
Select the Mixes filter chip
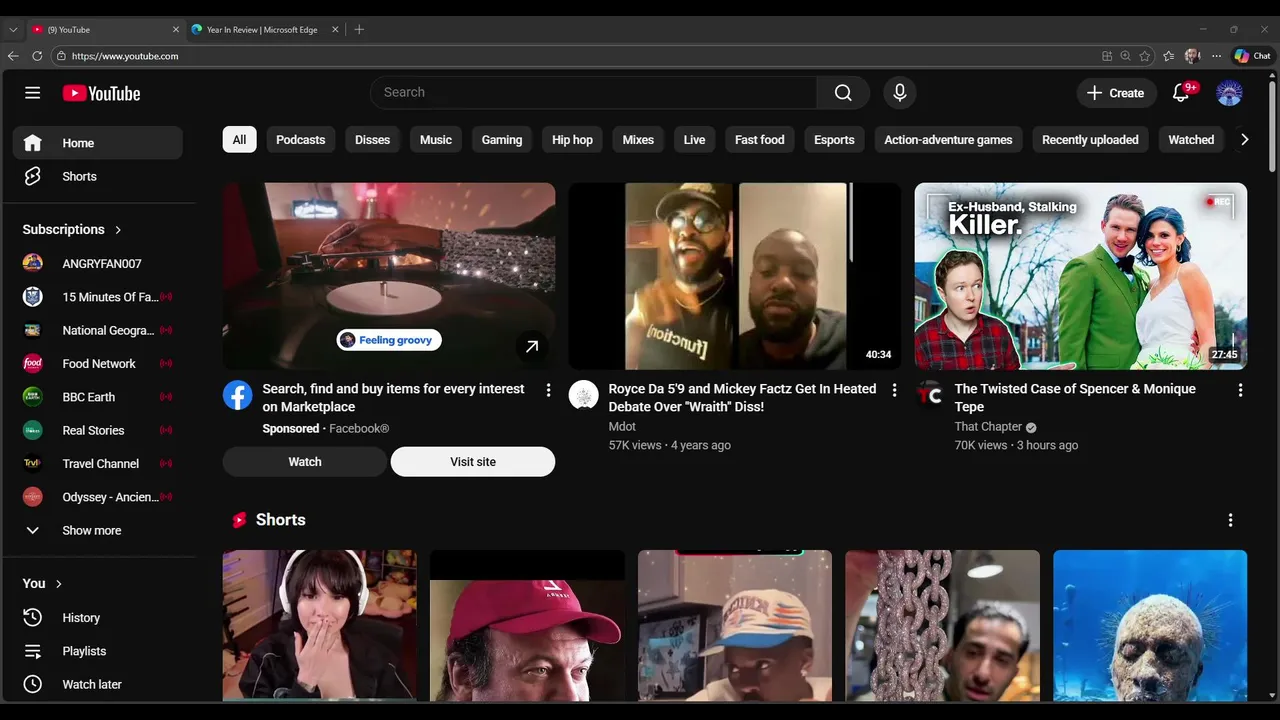pyautogui.click(x=638, y=140)
